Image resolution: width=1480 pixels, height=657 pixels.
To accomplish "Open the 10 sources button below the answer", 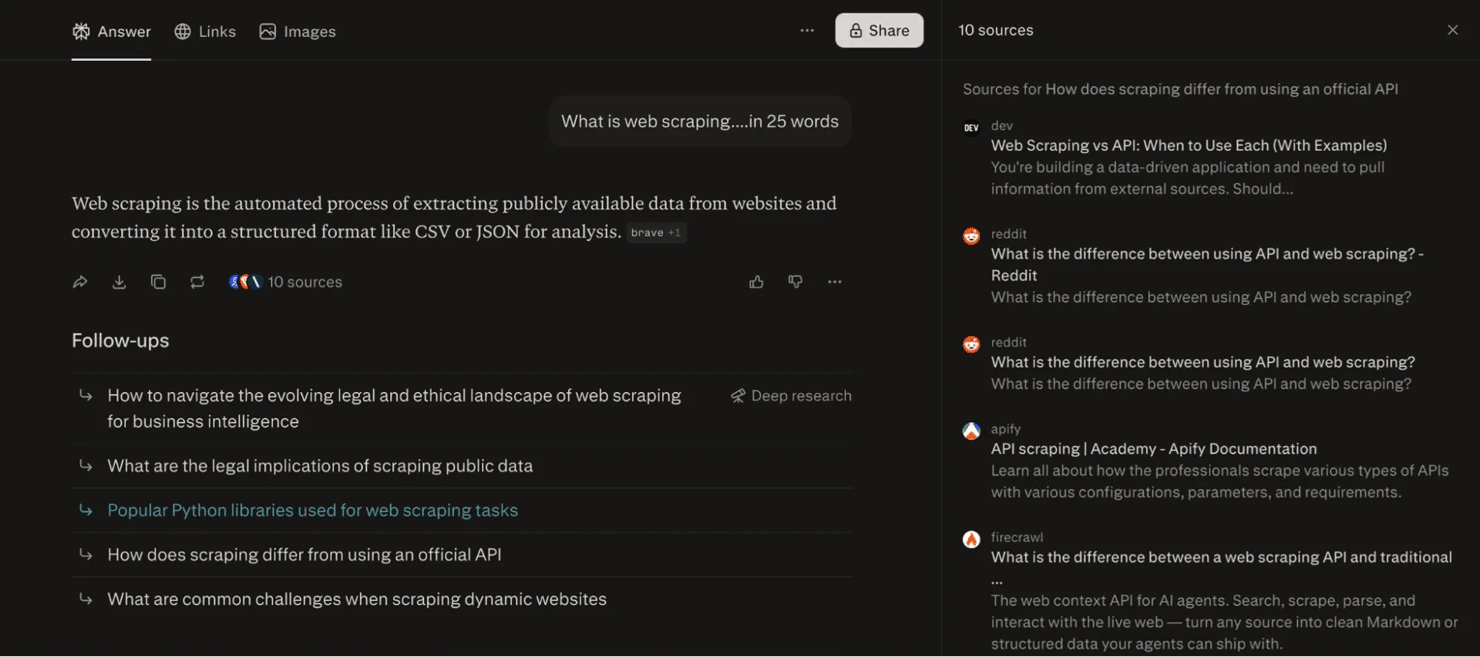I will tap(286, 282).
